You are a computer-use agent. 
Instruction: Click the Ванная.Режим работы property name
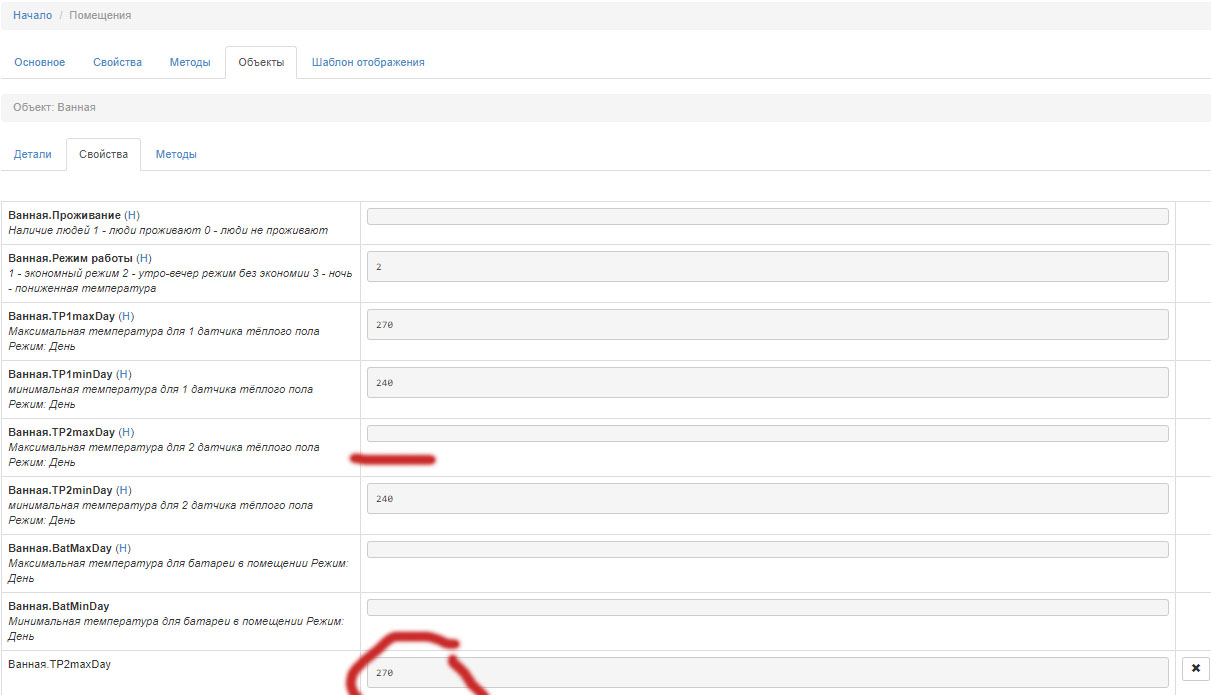pyautogui.click(x=70, y=258)
